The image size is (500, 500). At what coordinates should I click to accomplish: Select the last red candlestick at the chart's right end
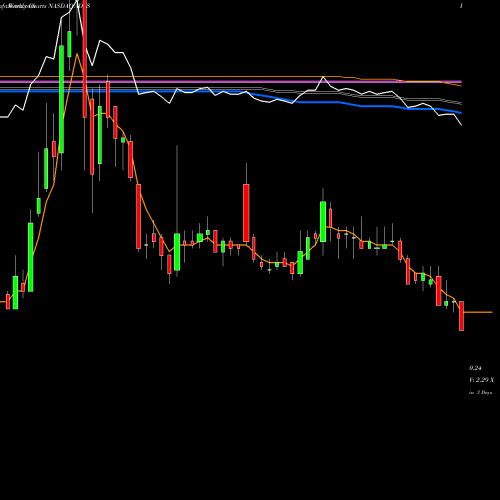pyautogui.click(x=461, y=316)
